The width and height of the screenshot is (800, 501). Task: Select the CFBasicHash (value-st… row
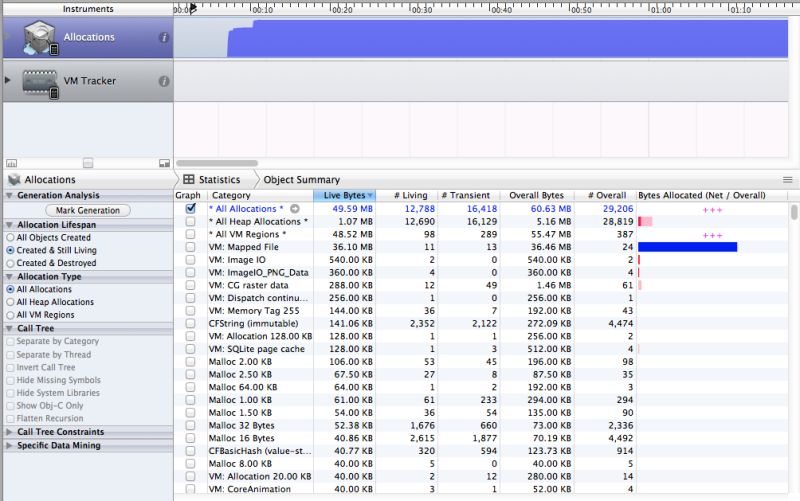[x=481, y=451]
